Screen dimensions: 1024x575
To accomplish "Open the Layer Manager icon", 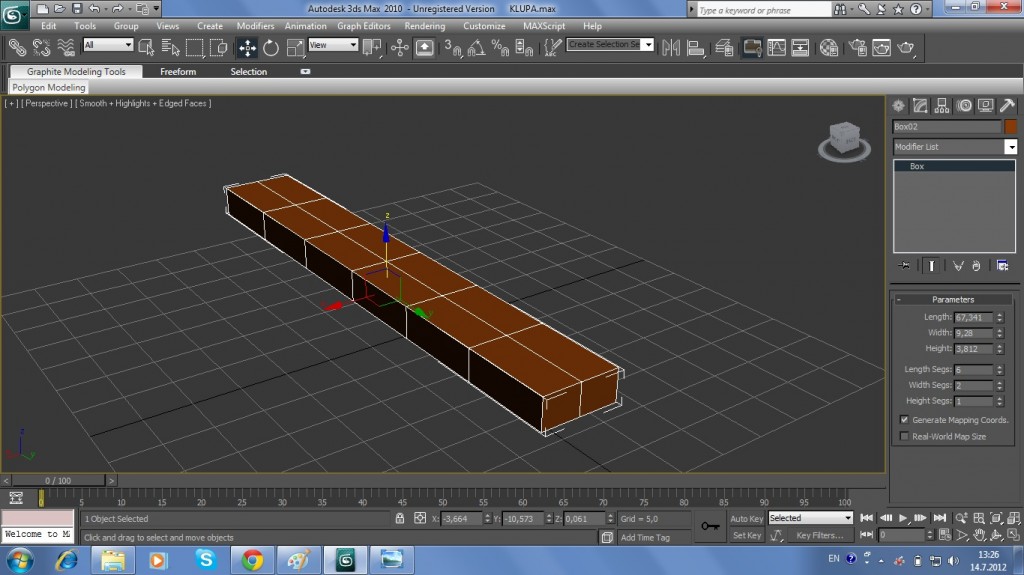I will [724, 48].
